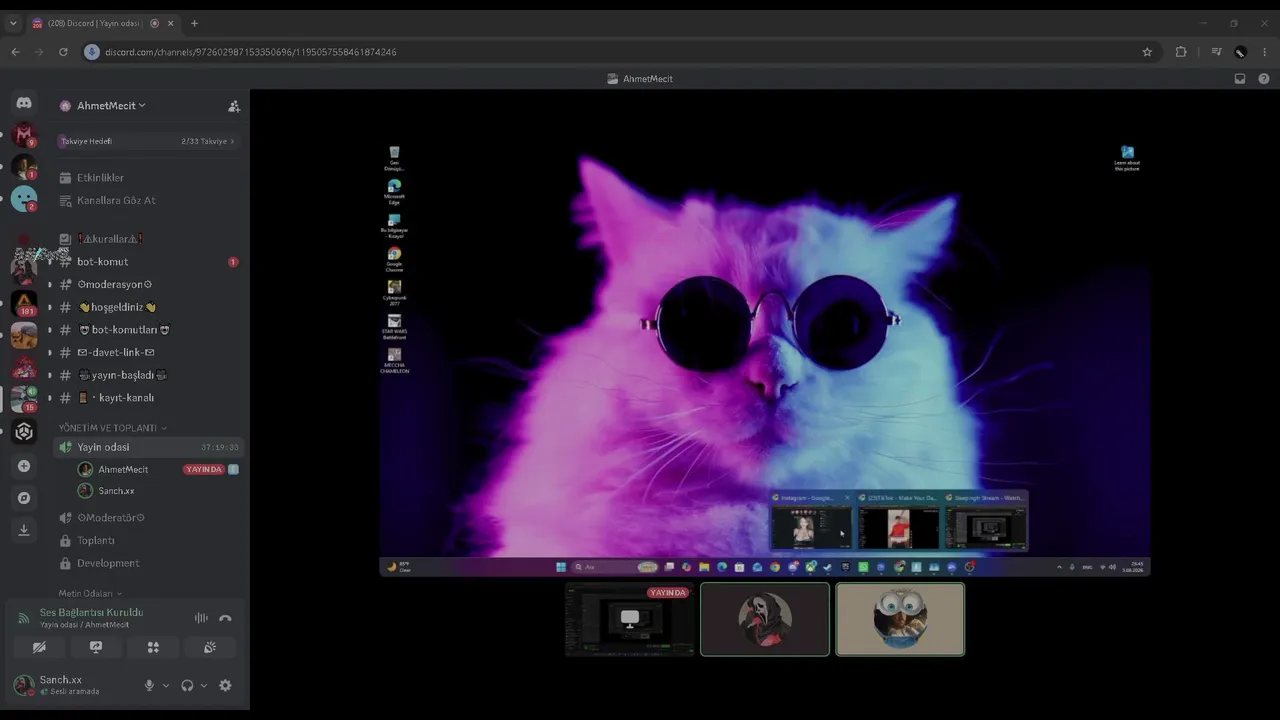This screenshot has height=720, width=1280.
Task: Open the browser profile avatar
Action: coord(1240,52)
